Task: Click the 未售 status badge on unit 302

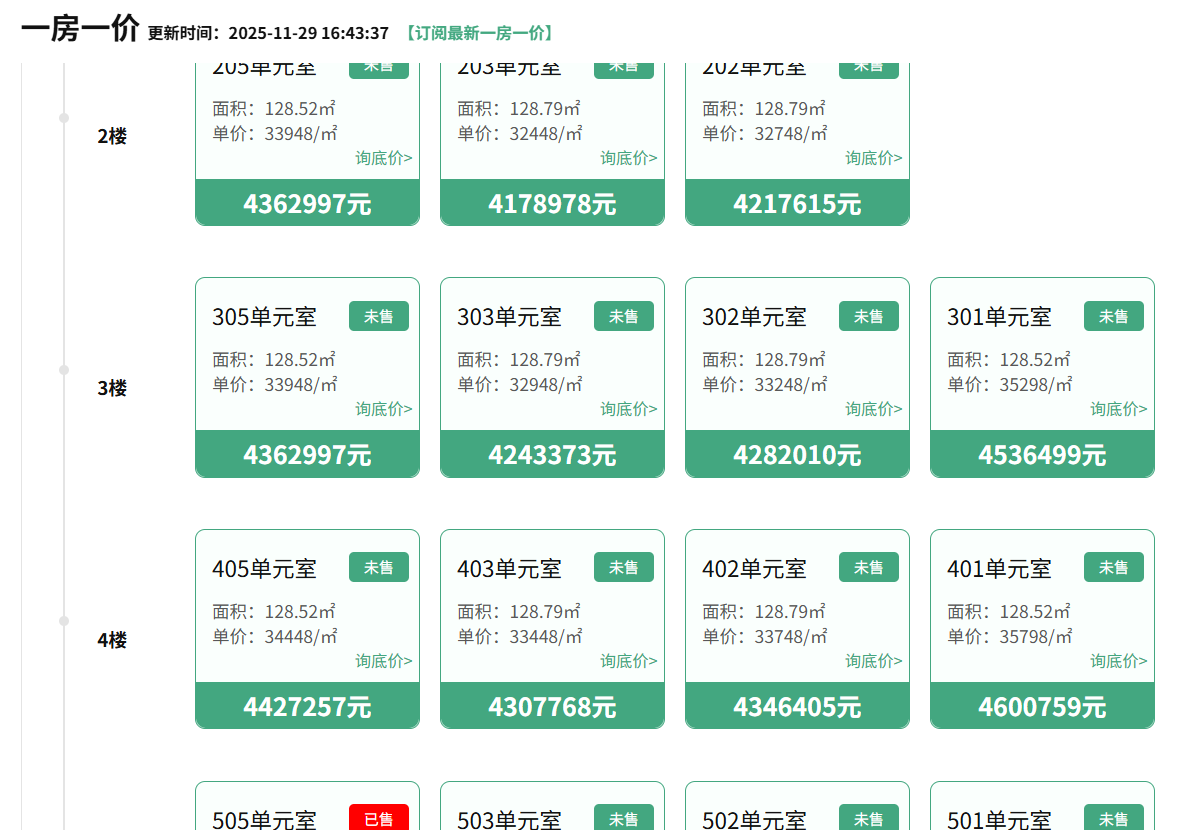Action: coord(868,317)
